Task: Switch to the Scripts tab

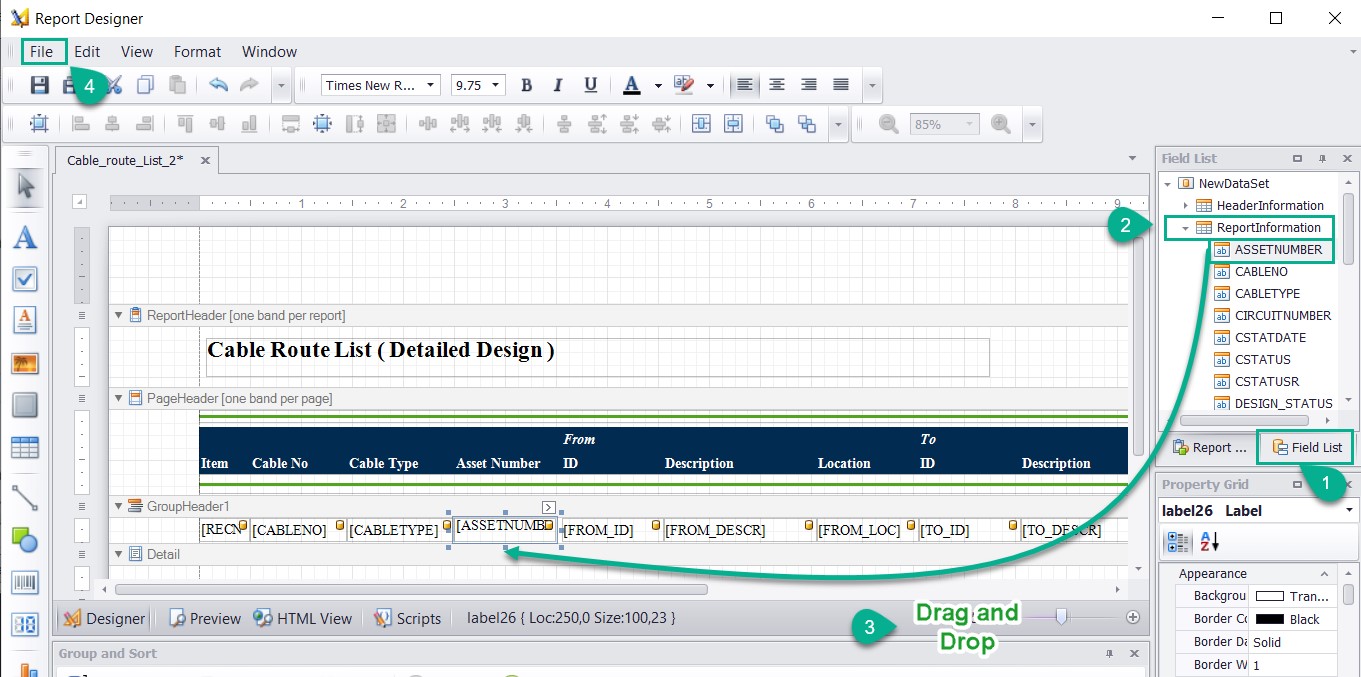Action: tap(408, 618)
